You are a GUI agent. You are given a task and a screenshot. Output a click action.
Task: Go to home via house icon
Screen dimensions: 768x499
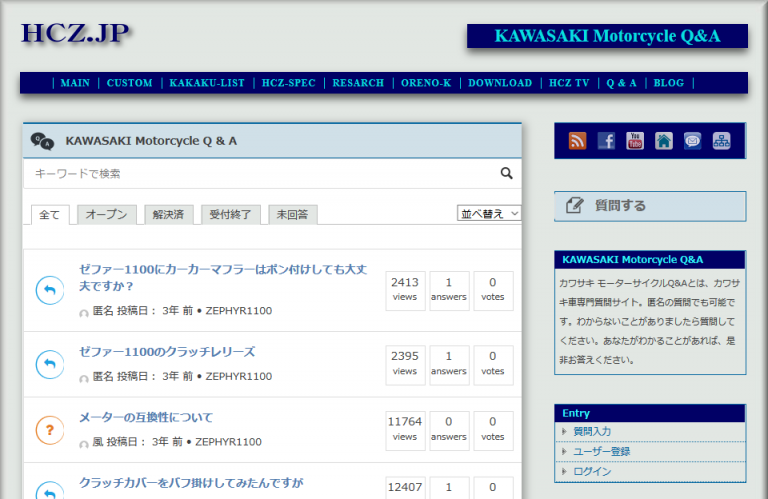[x=664, y=141]
